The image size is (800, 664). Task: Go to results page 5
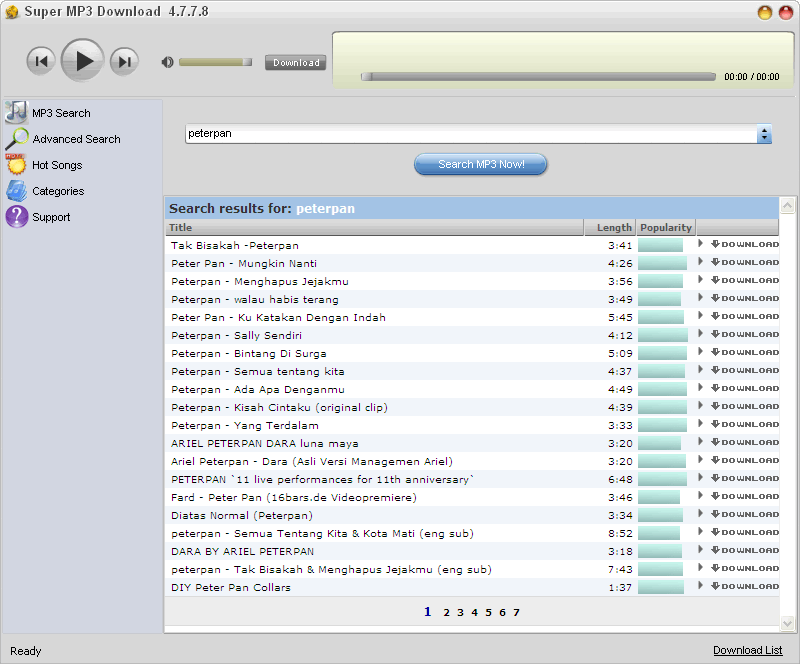pyautogui.click(x=488, y=612)
